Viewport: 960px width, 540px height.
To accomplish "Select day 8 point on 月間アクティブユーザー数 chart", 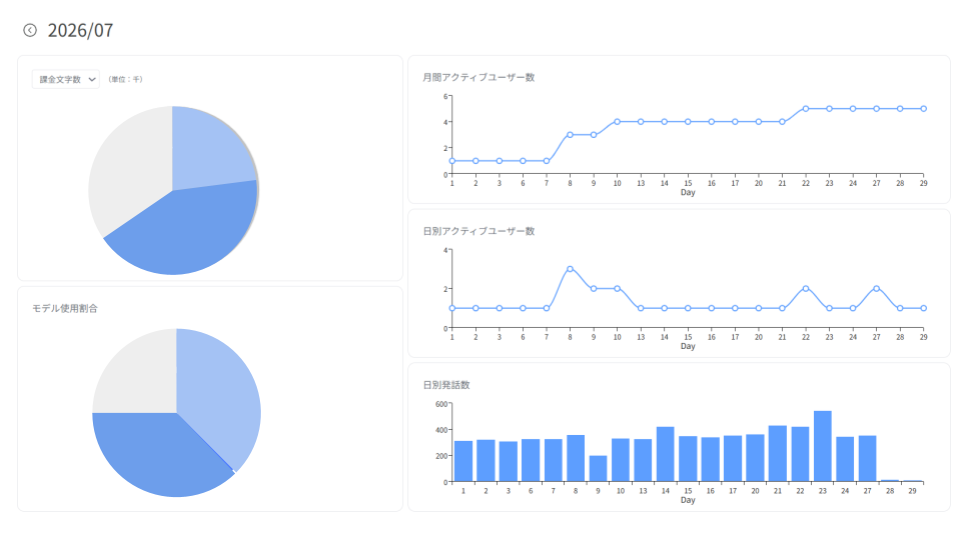I will click(x=570, y=135).
